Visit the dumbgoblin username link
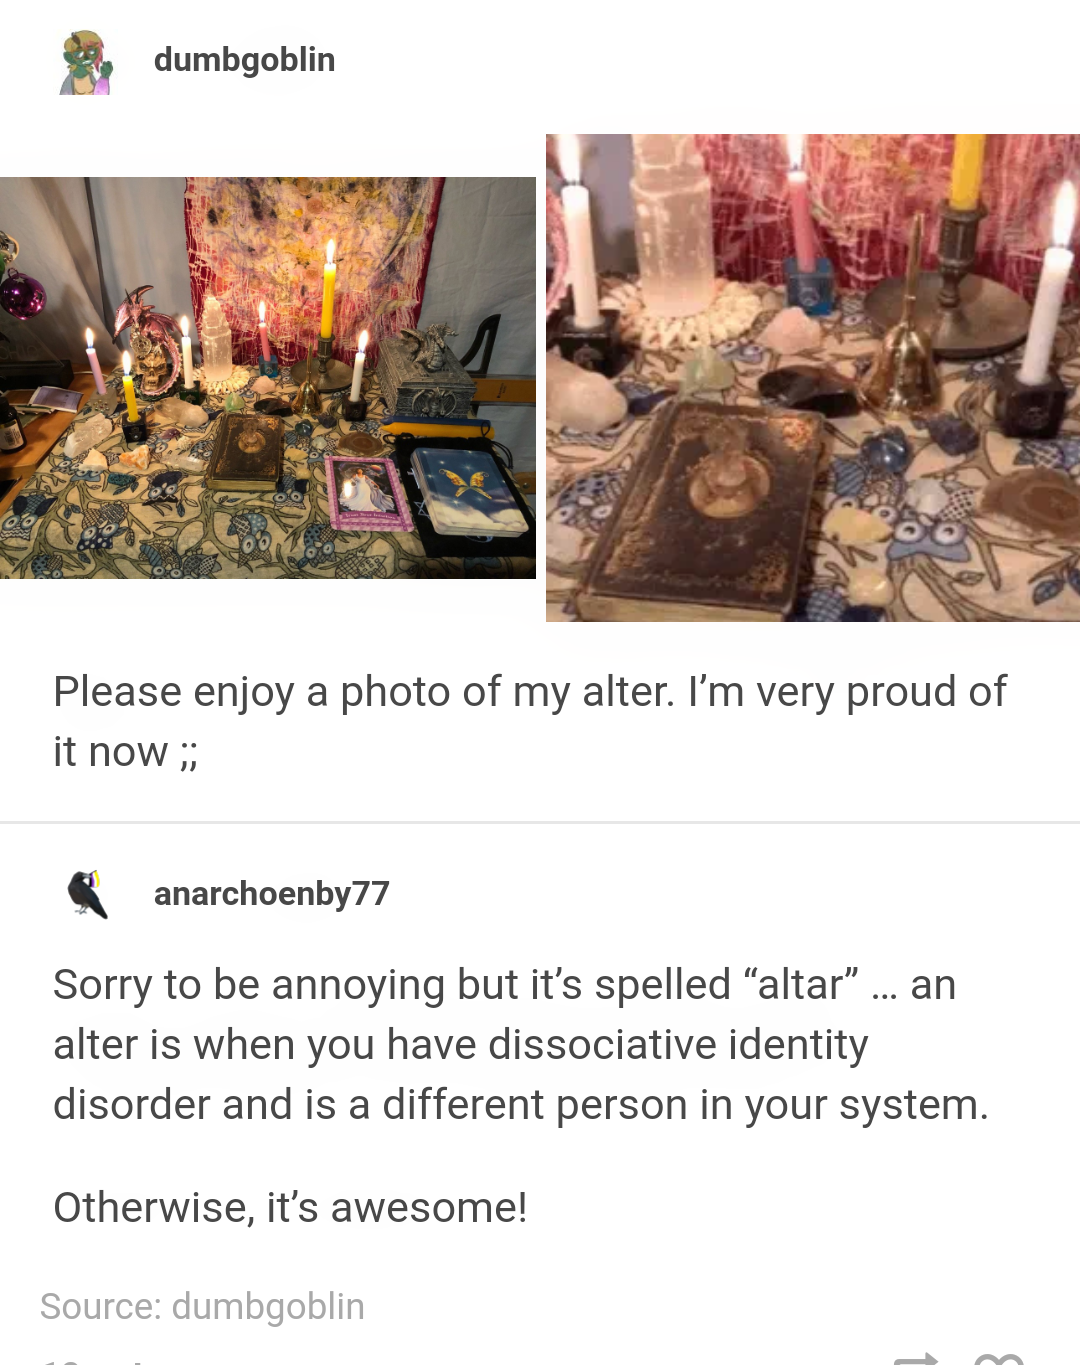 (x=244, y=60)
